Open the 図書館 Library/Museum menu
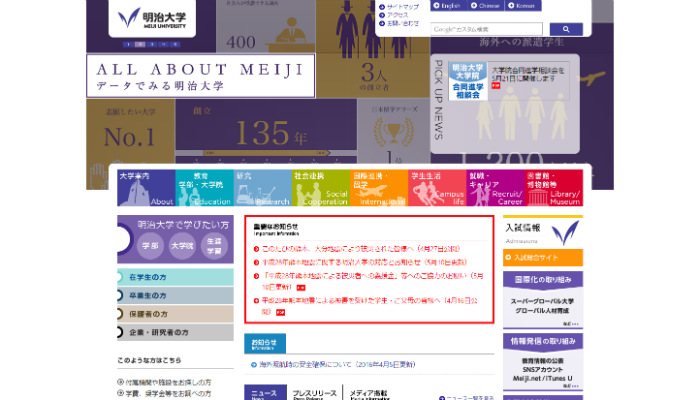 point(554,188)
